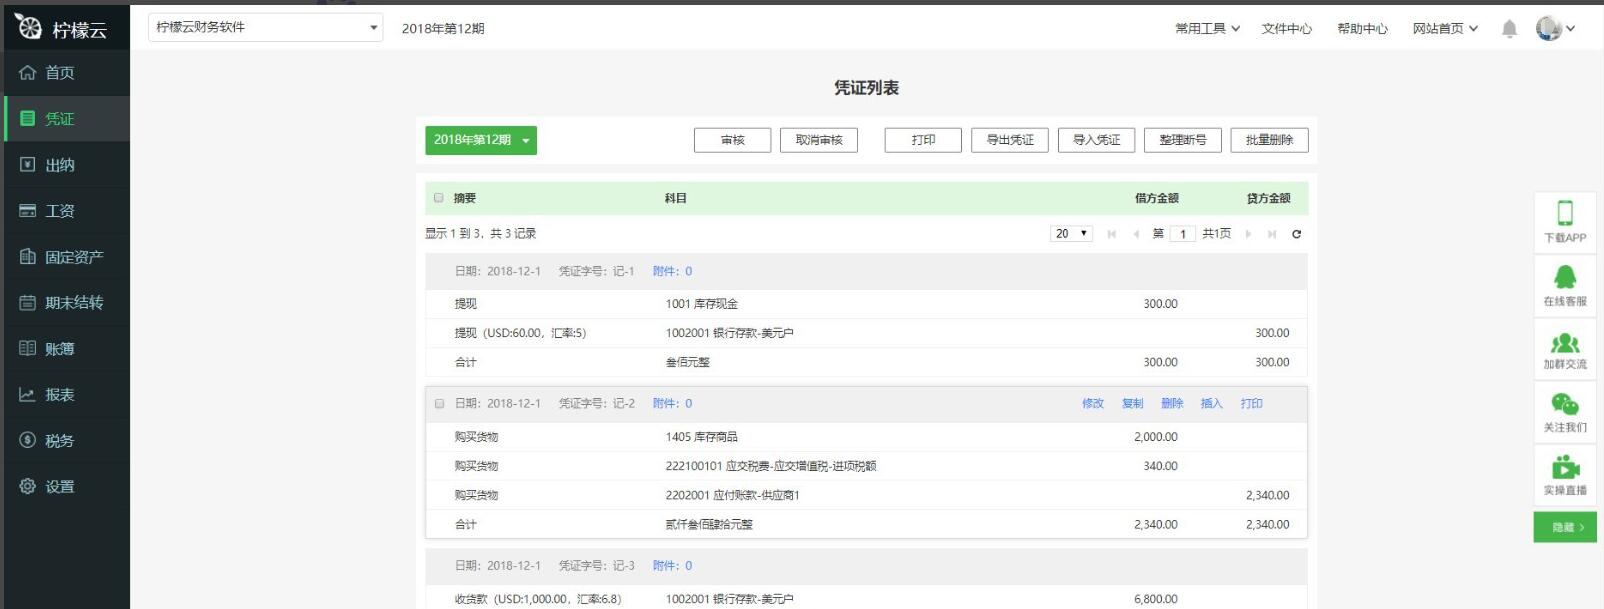1604x609 pixels.
Task: Click the 1001 库存现金 account row
Action: pos(866,304)
